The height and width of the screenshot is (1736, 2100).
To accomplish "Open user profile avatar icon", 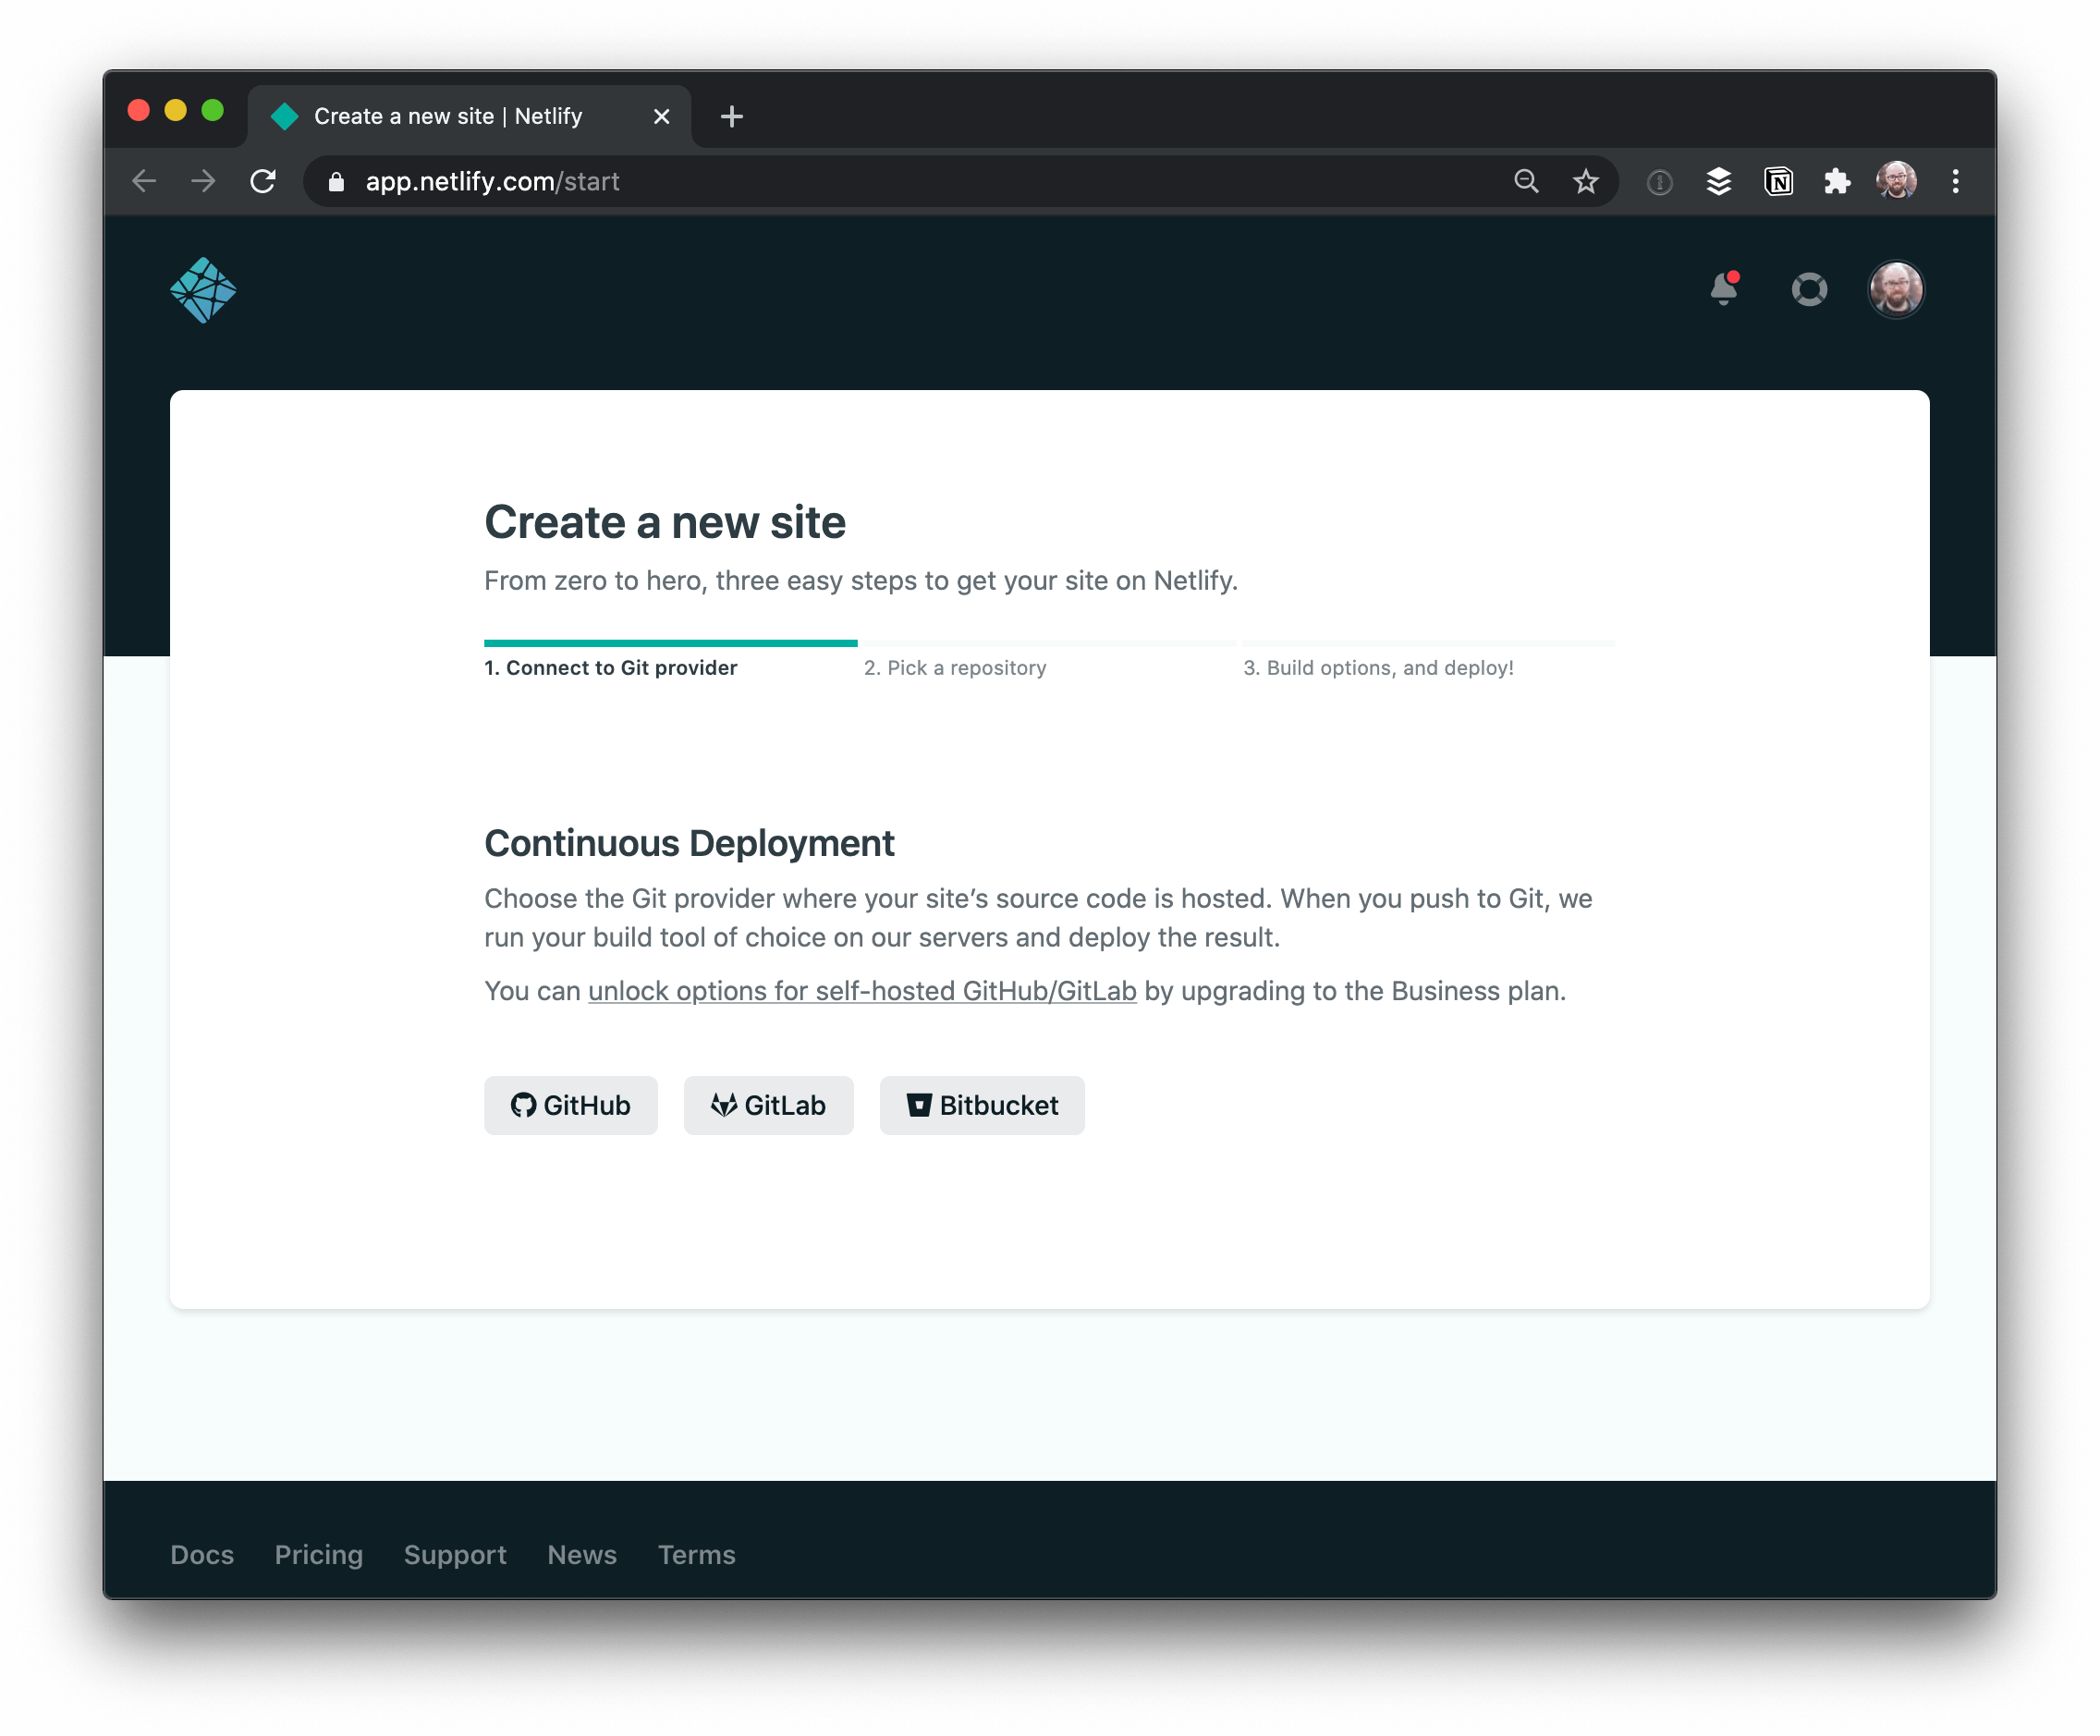I will coord(1898,289).
